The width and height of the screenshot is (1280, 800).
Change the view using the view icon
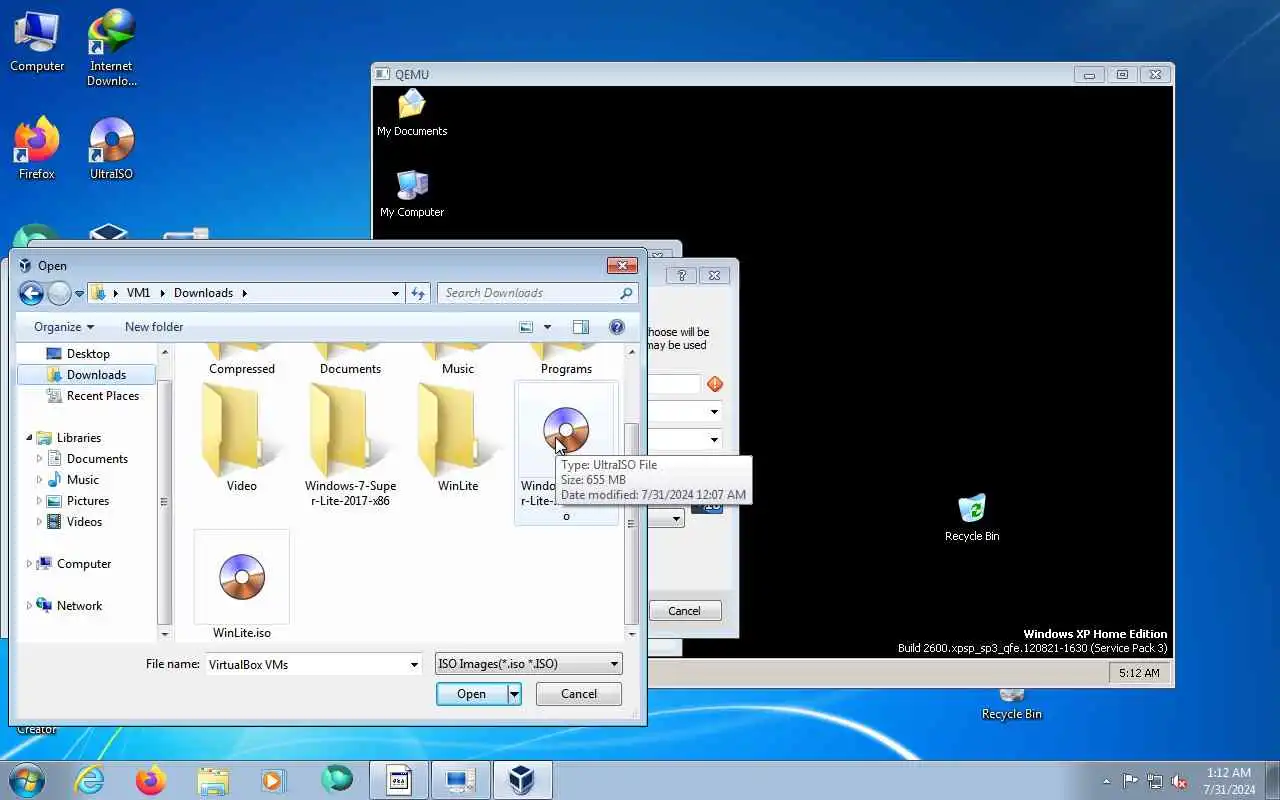pos(526,327)
